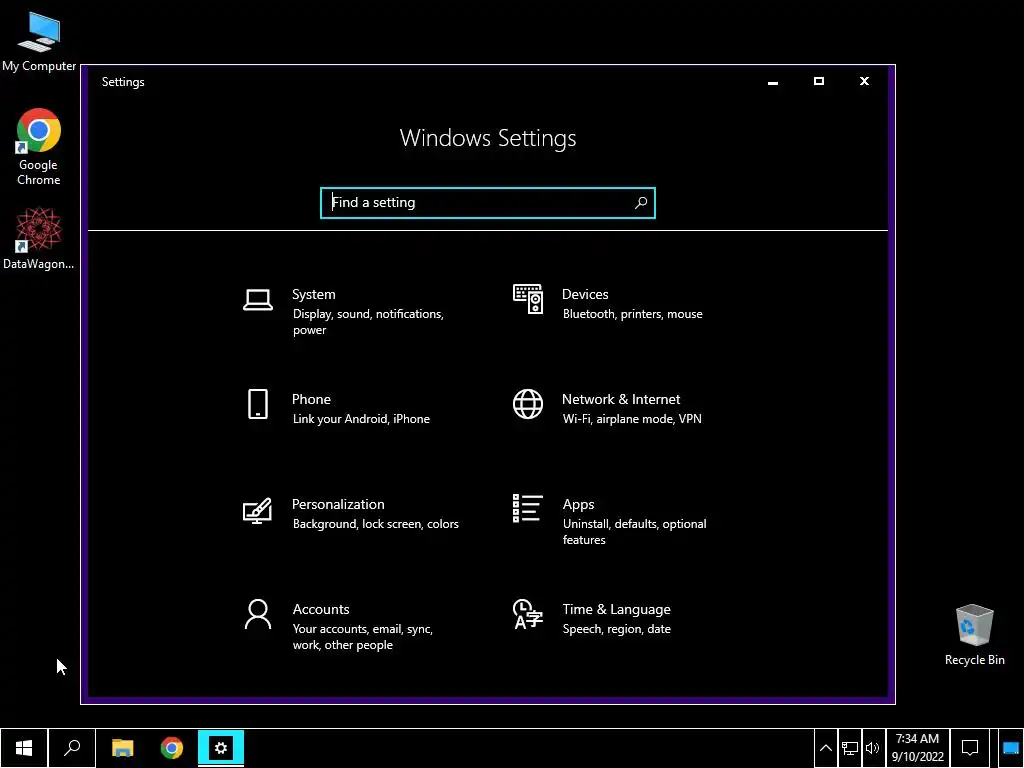Image resolution: width=1024 pixels, height=768 pixels.
Task: Select the Settings gear in taskbar
Action: (221, 748)
